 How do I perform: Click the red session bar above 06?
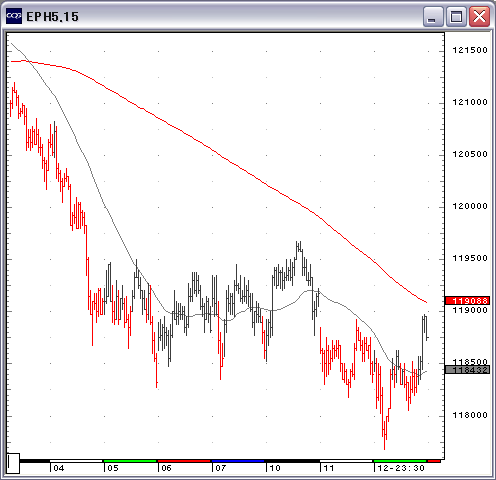coord(184,461)
